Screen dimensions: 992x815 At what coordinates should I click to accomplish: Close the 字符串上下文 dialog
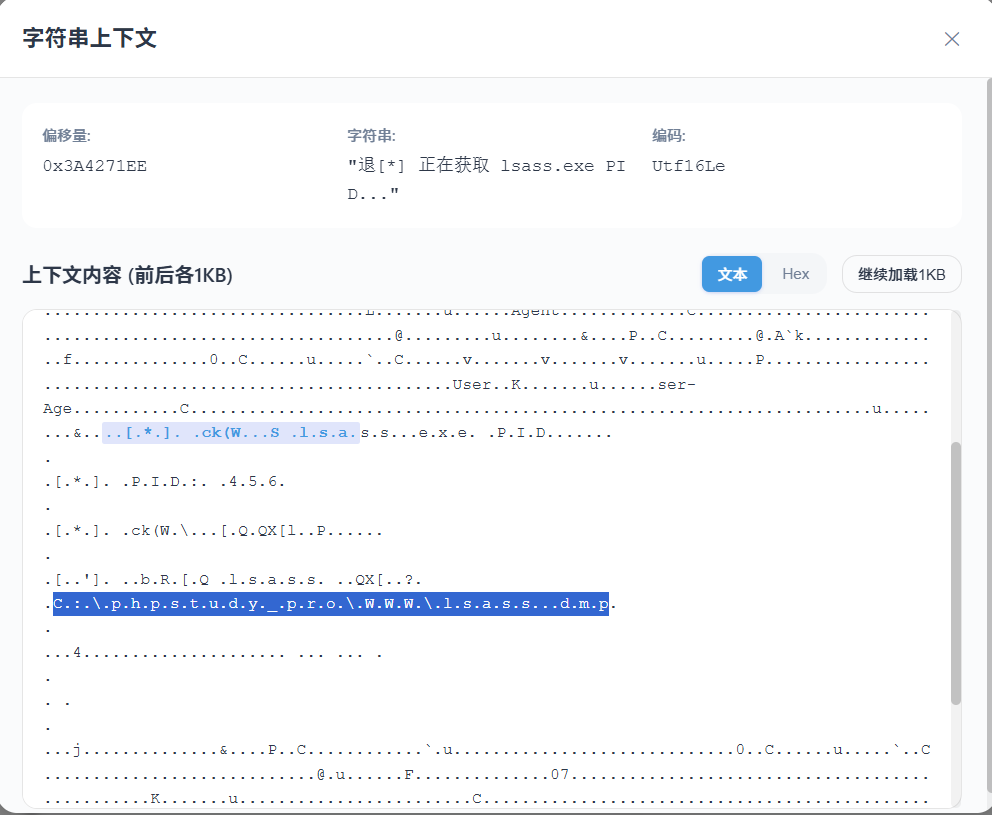click(952, 39)
